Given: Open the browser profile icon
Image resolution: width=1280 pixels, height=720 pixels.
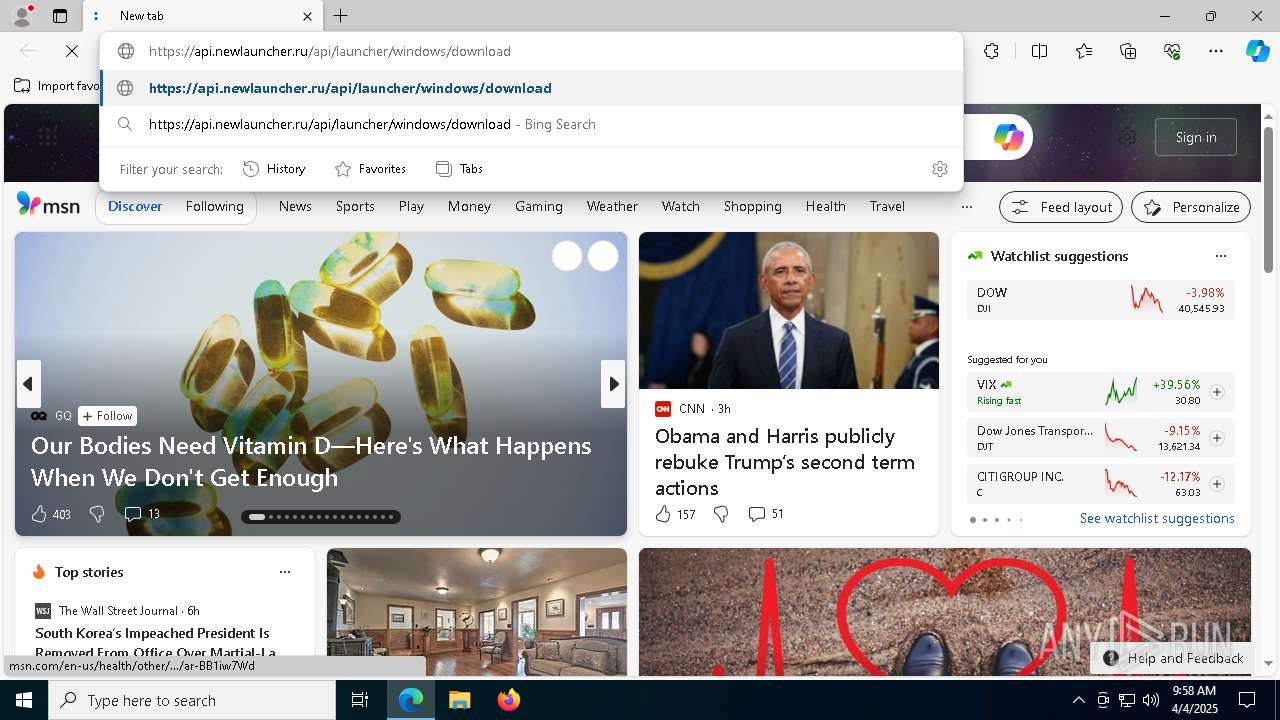Looking at the screenshot, I should click(21, 16).
